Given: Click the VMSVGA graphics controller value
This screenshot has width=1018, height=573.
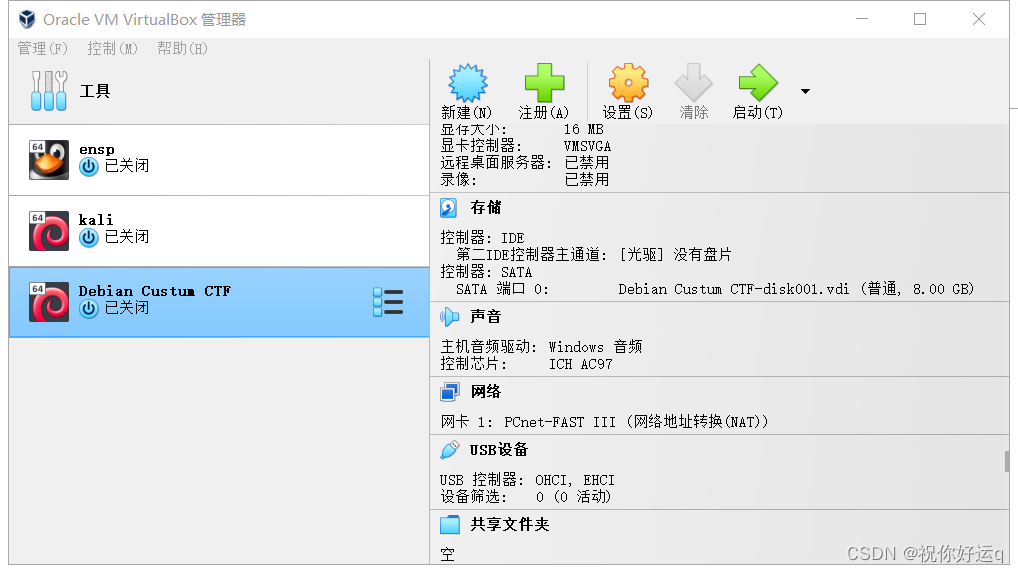Looking at the screenshot, I should click(x=588, y=146).
